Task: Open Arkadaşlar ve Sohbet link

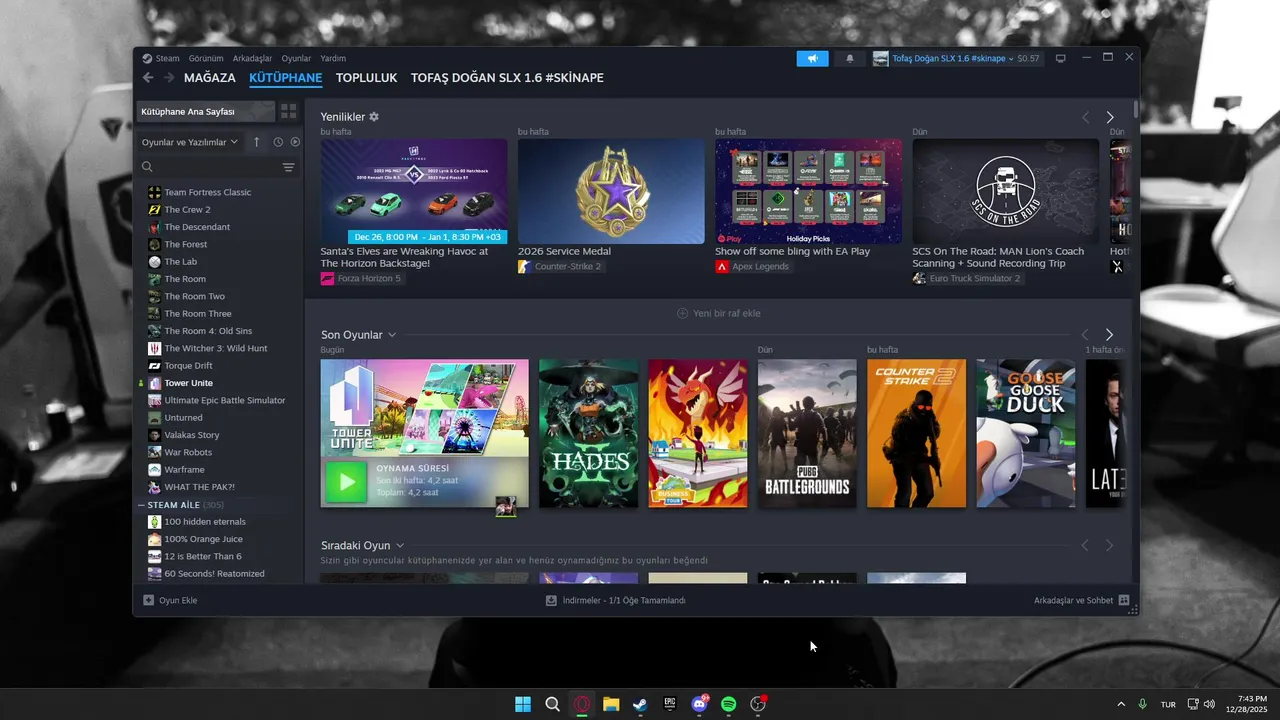Action: pos(1073,600)
